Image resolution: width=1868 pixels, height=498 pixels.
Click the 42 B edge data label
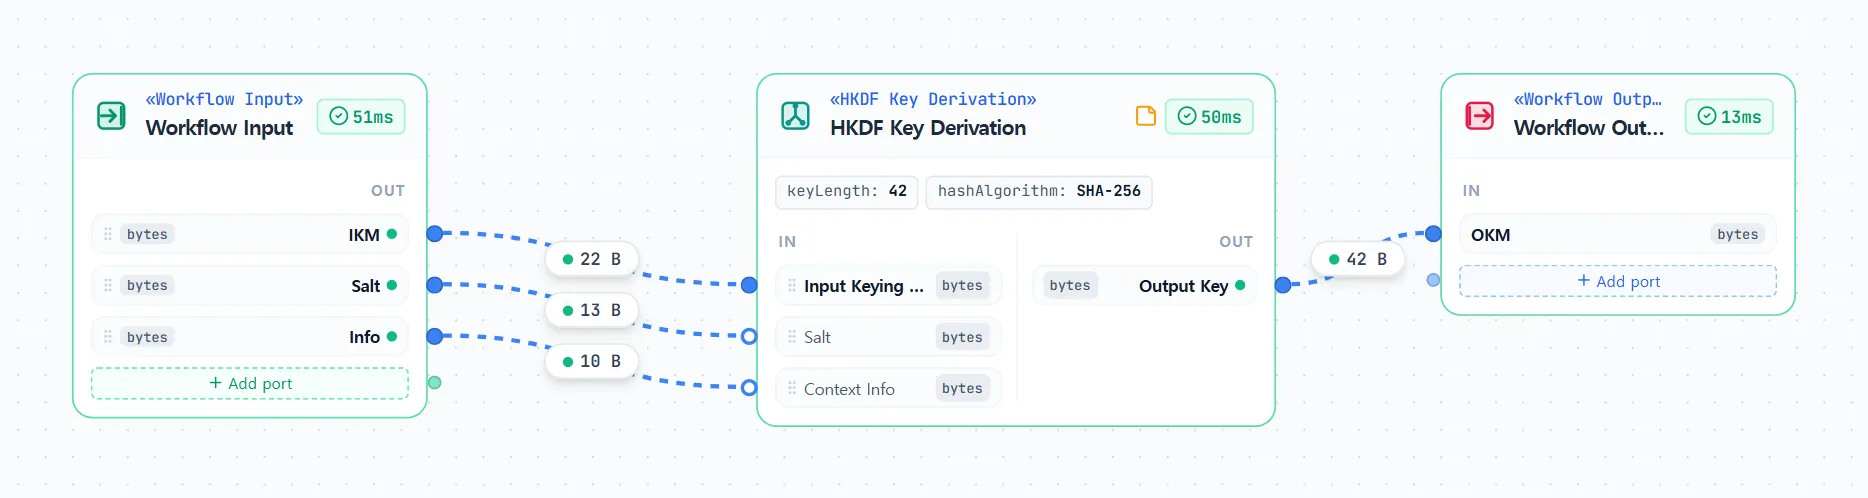point(1358,259)
